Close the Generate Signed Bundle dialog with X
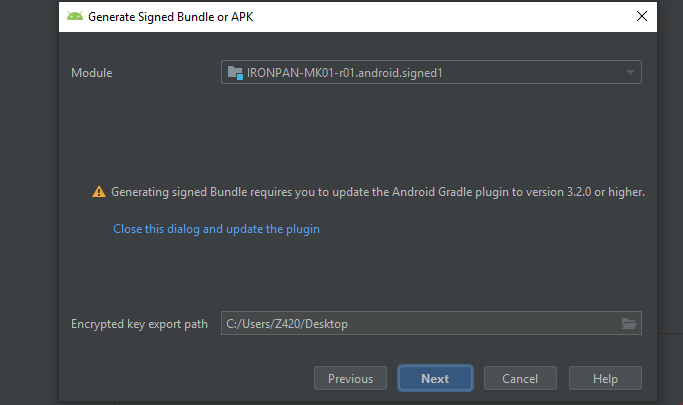Viewport: 683px width, 405px height. (x=642, y=17)
